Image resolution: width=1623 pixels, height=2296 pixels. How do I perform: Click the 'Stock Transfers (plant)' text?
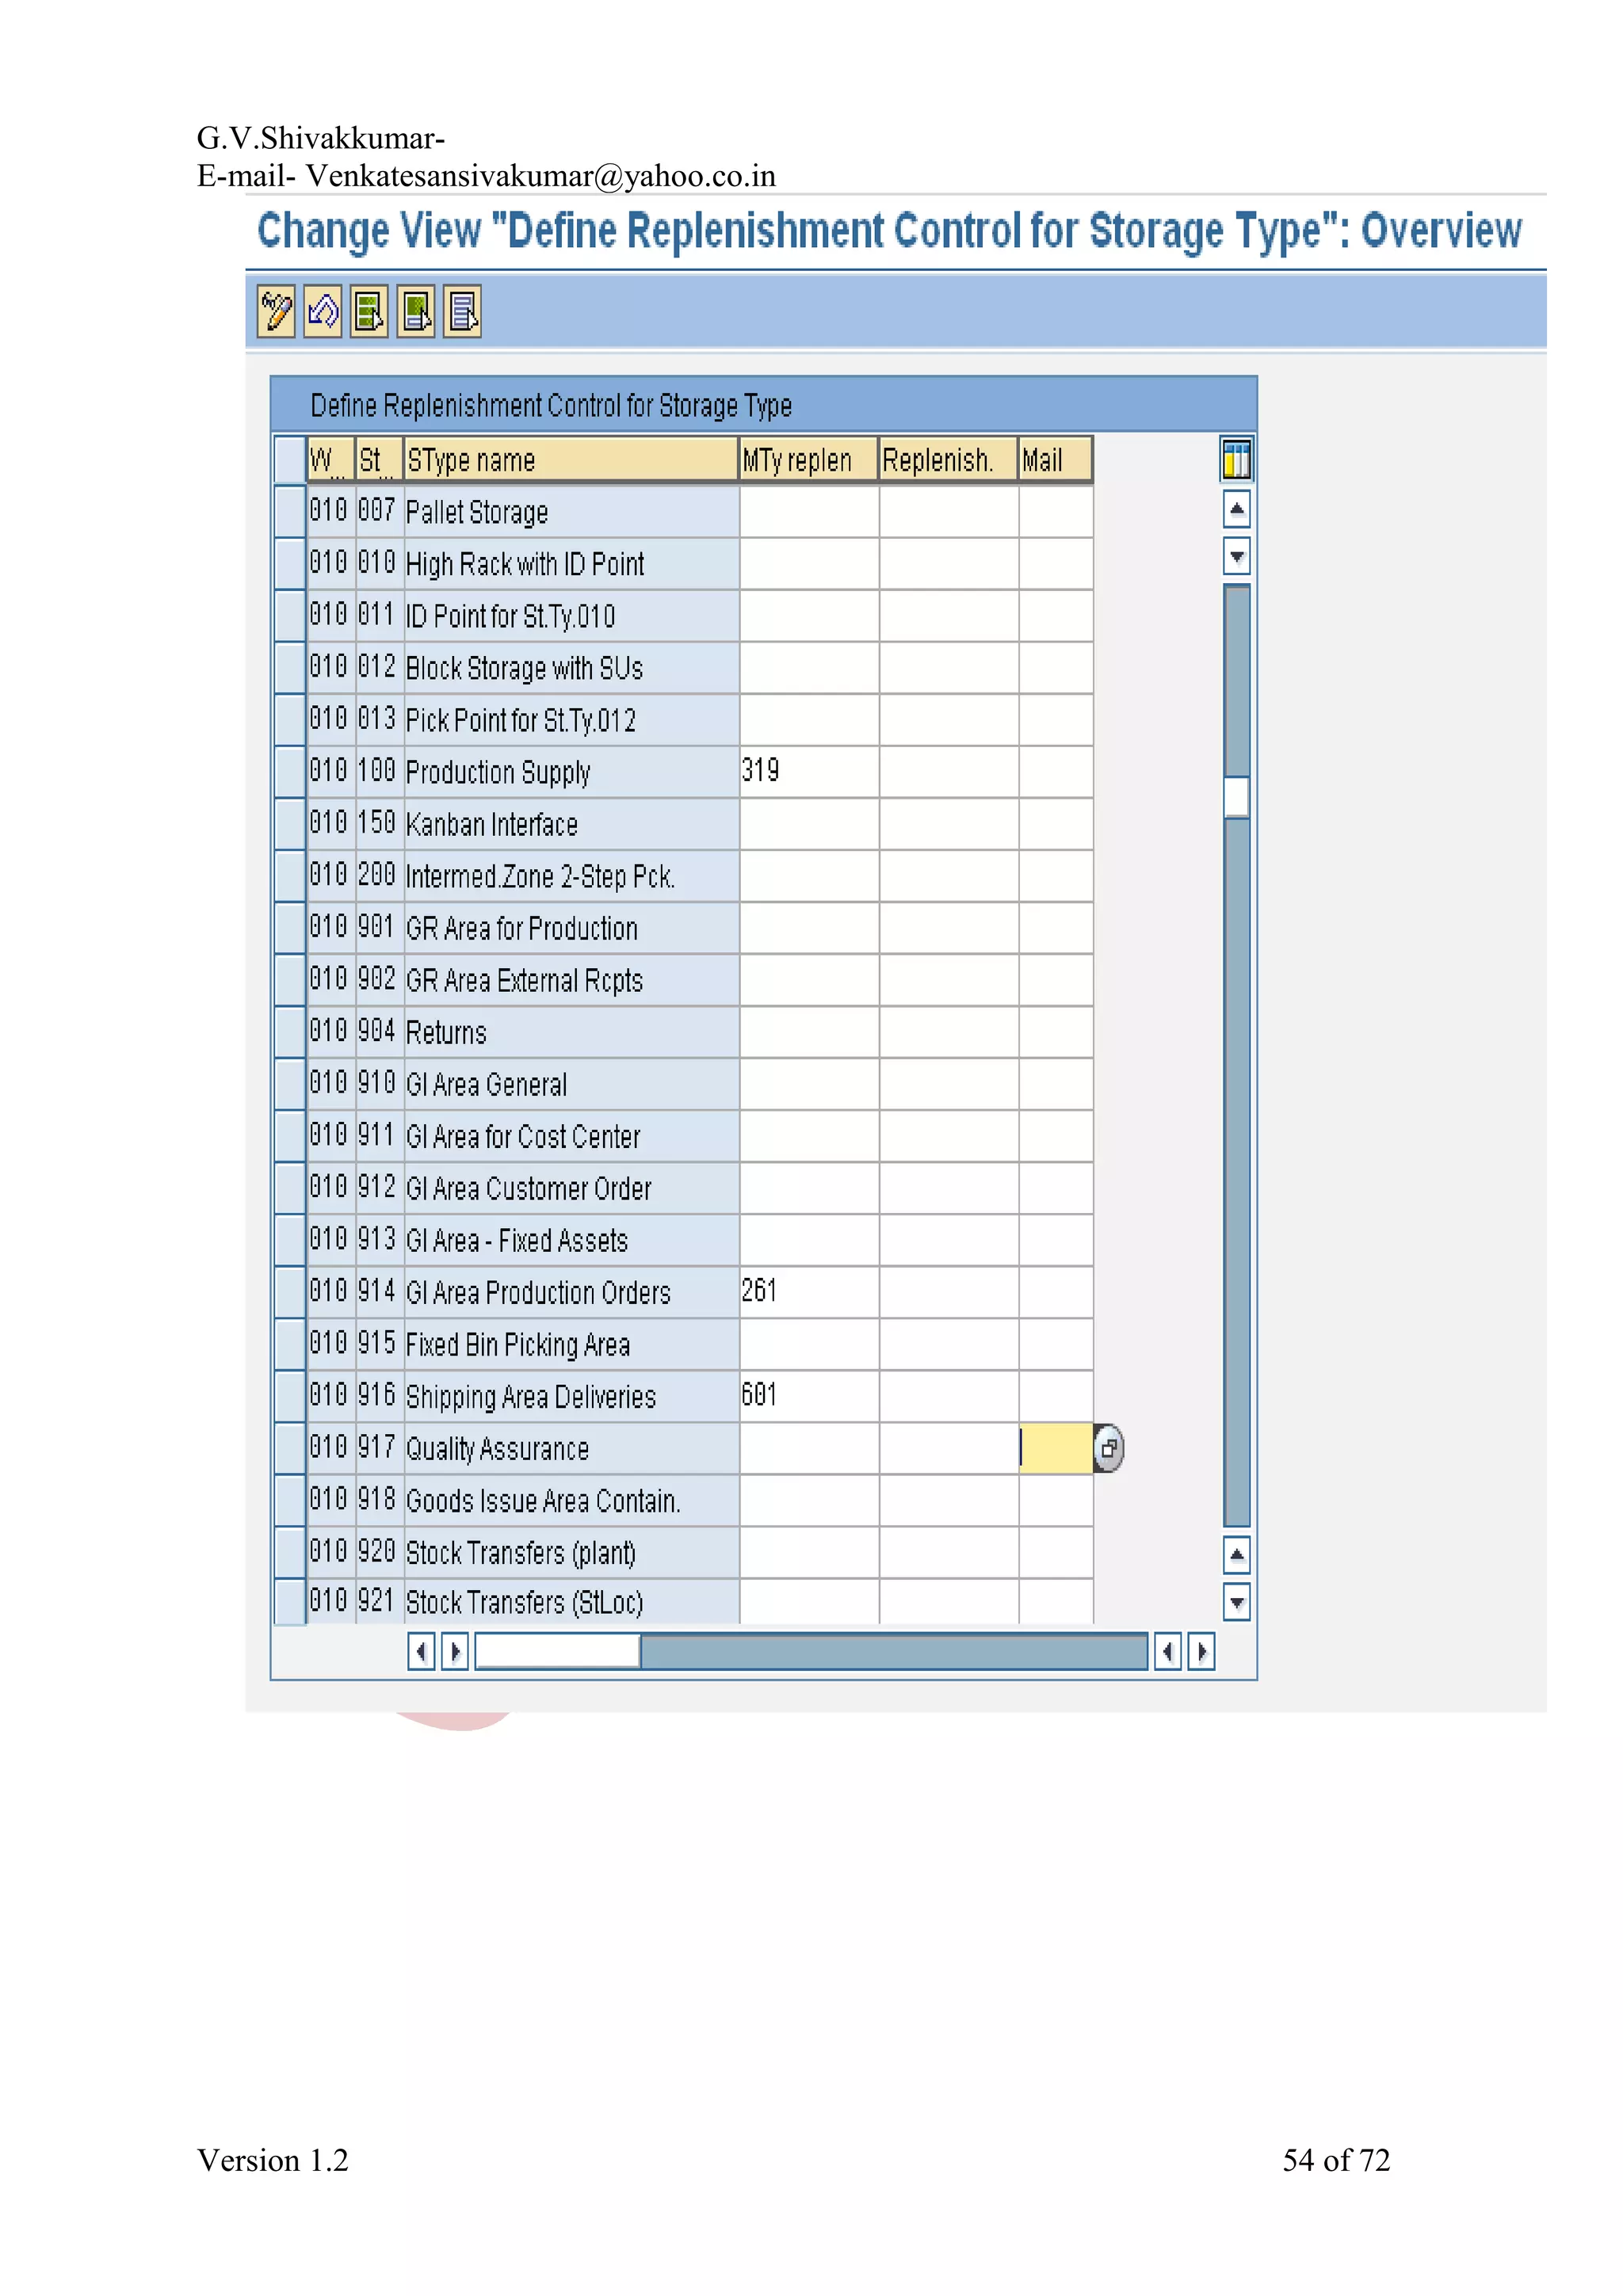pos(521,1553)
